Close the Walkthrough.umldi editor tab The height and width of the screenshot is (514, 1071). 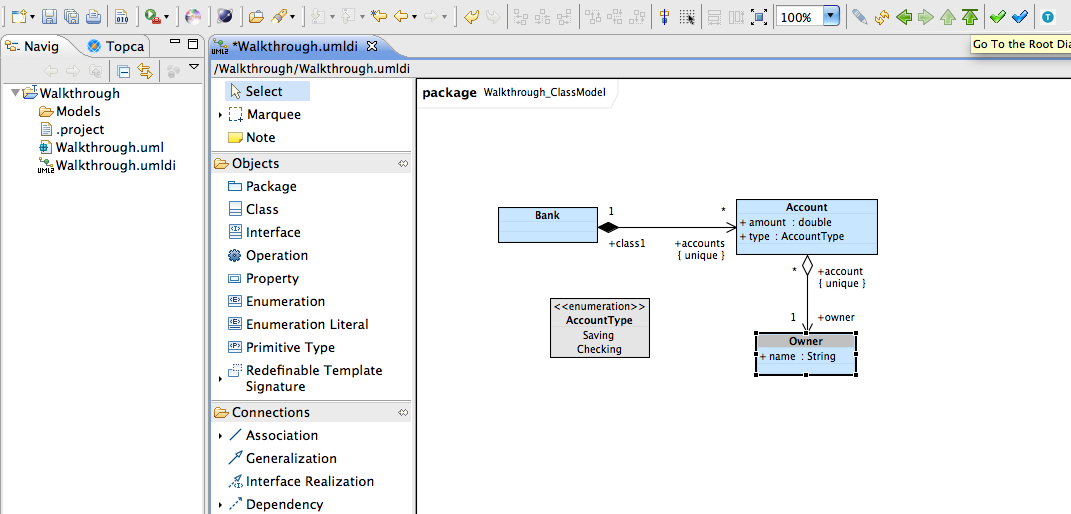click(x=372, y=46)
